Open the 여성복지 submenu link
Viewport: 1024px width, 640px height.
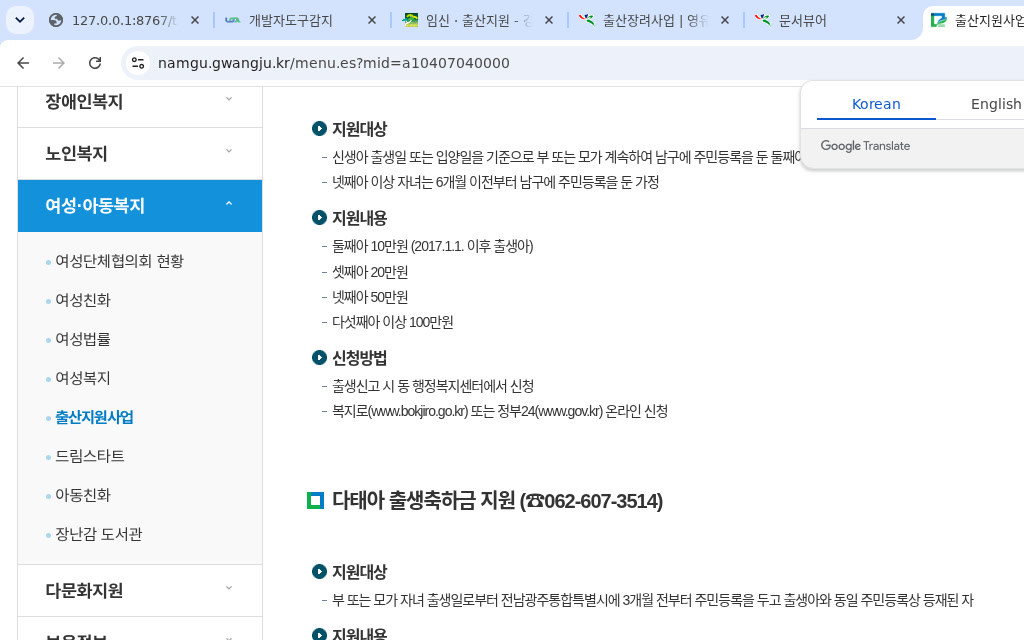(83, 378)
